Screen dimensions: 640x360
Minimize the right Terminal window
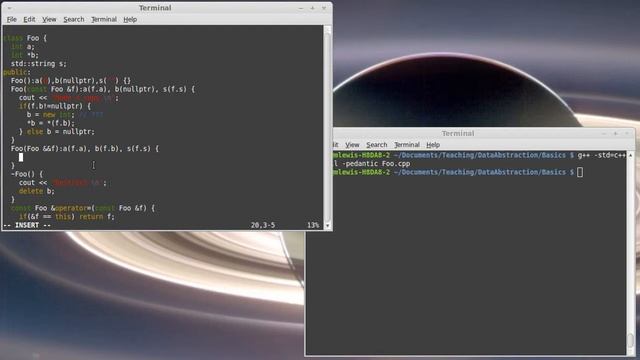604,133
